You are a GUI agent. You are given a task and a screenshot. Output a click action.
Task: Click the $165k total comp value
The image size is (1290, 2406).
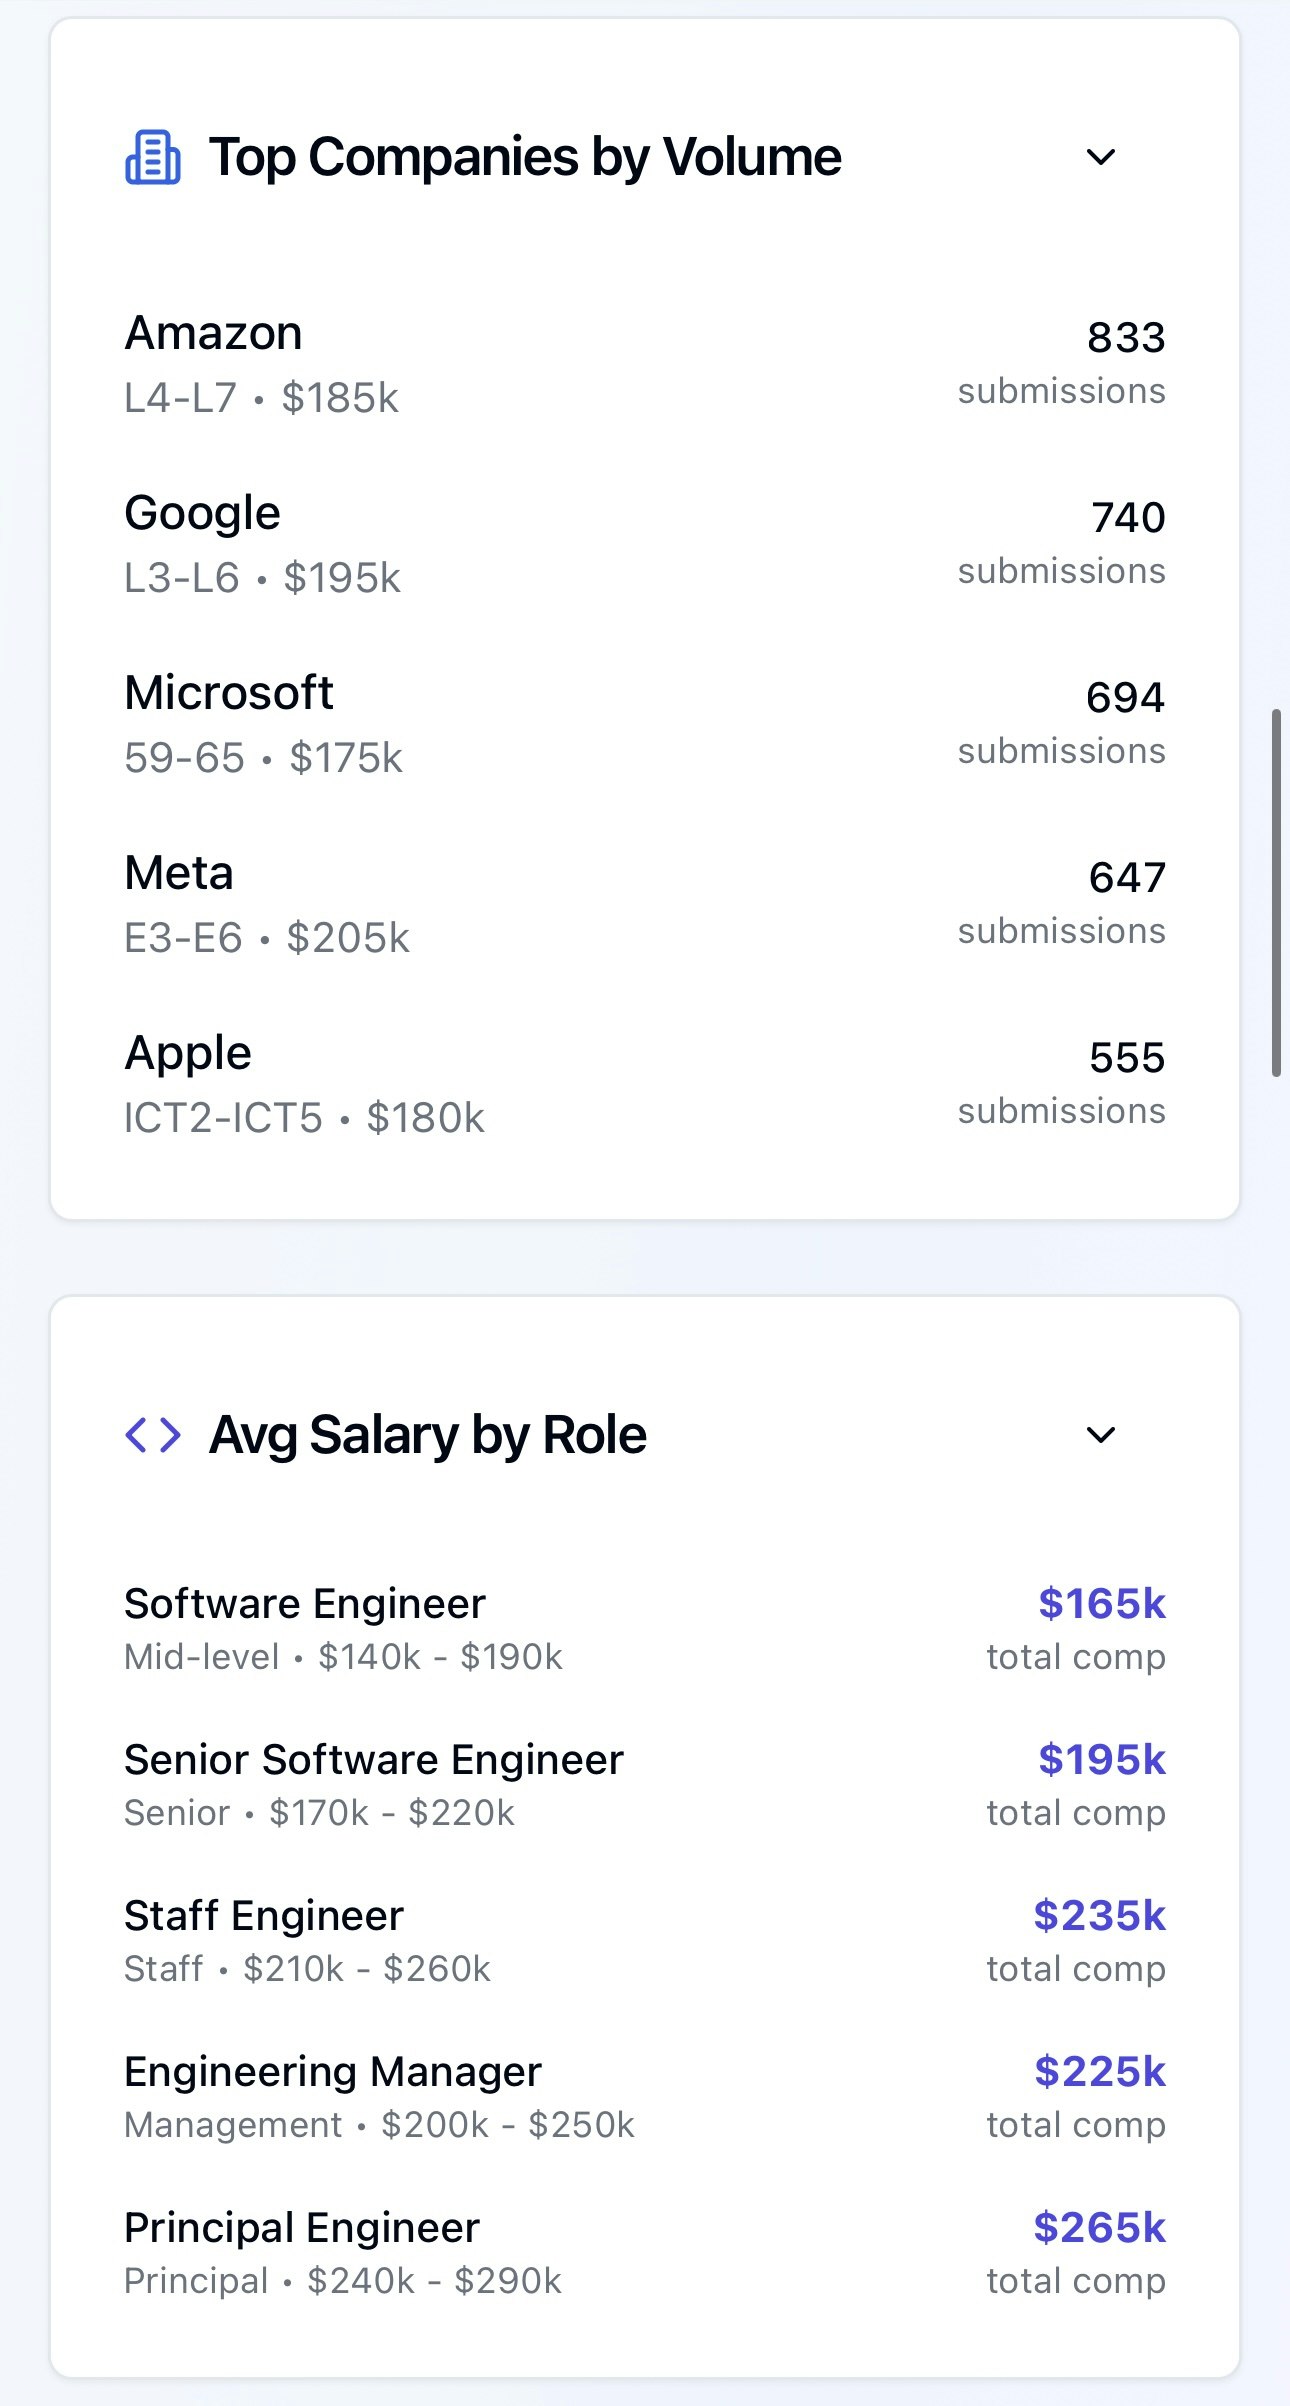tap(1102, 1603)
